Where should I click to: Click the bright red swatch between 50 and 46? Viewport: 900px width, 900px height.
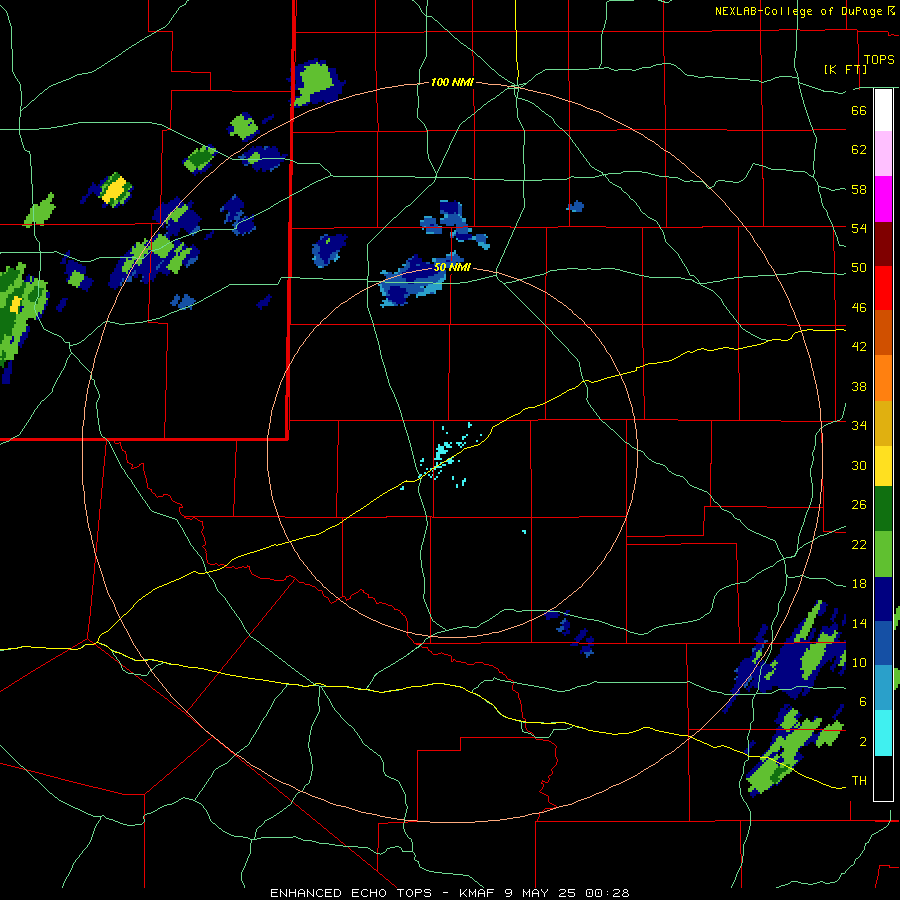(x=883, y=289)
